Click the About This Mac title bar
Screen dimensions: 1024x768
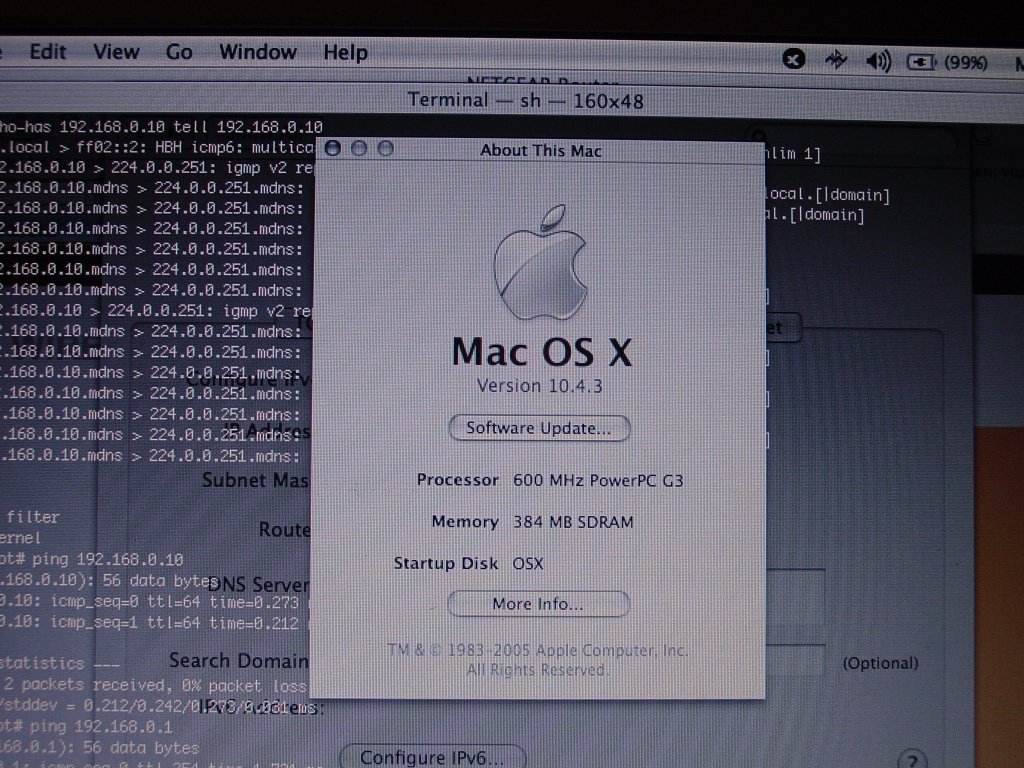pyautogui.click(x=541, y=150)
